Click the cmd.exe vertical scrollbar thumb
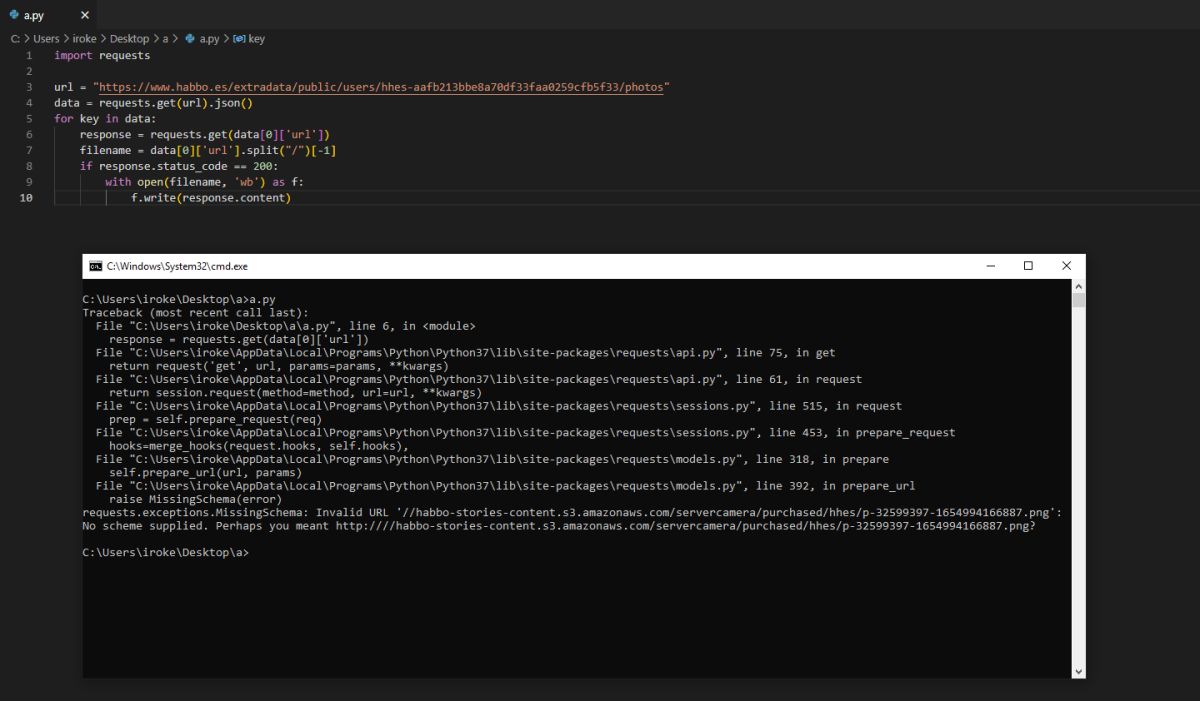Screen dimensions: 1200x701 1078,300
